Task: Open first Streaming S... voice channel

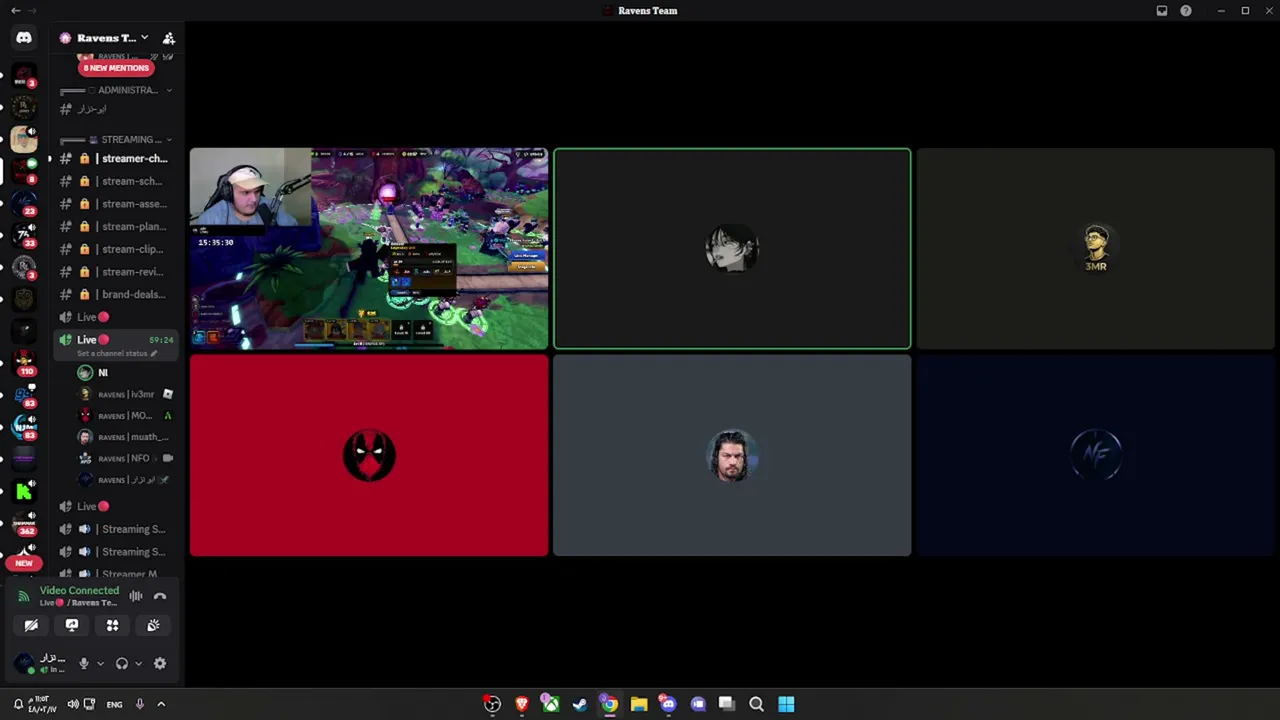Action: point(116,529)
